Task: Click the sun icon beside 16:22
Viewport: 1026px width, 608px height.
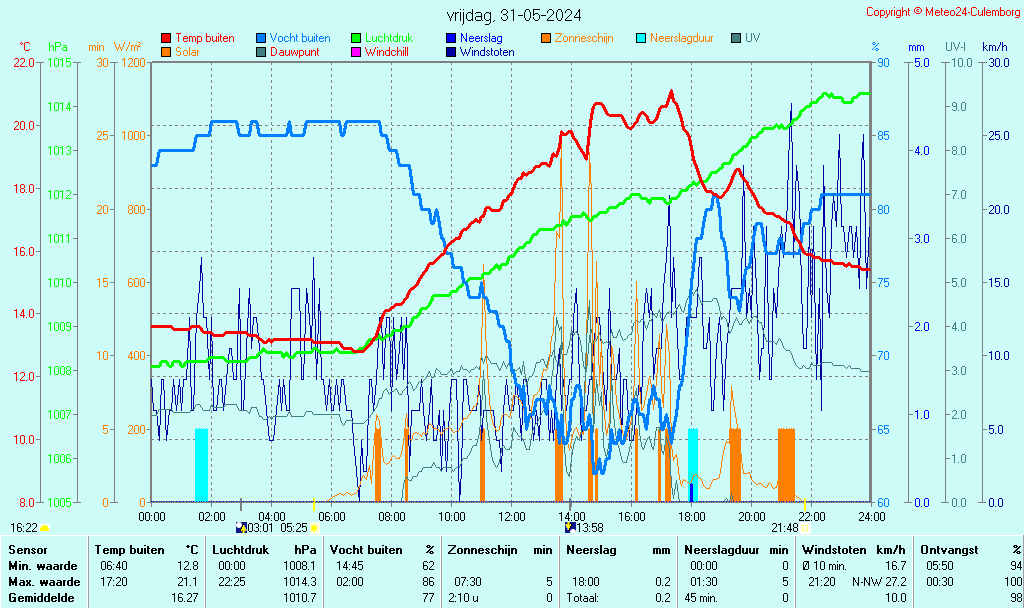Action: (x=44, y=527)
